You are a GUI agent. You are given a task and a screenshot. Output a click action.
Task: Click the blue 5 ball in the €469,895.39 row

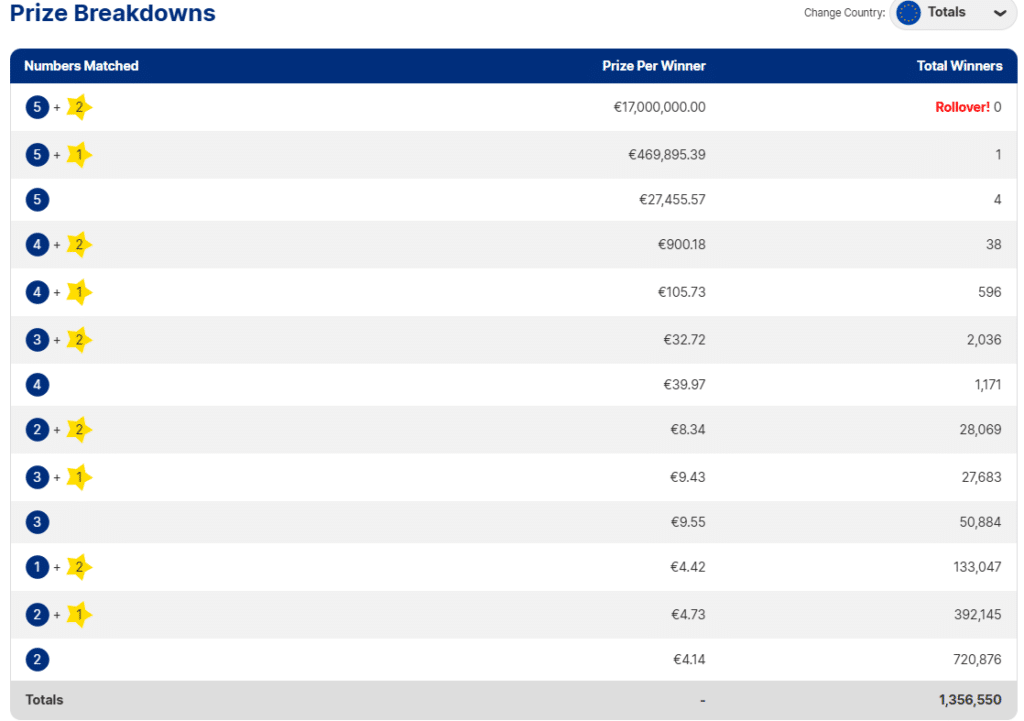coord(37,155)
